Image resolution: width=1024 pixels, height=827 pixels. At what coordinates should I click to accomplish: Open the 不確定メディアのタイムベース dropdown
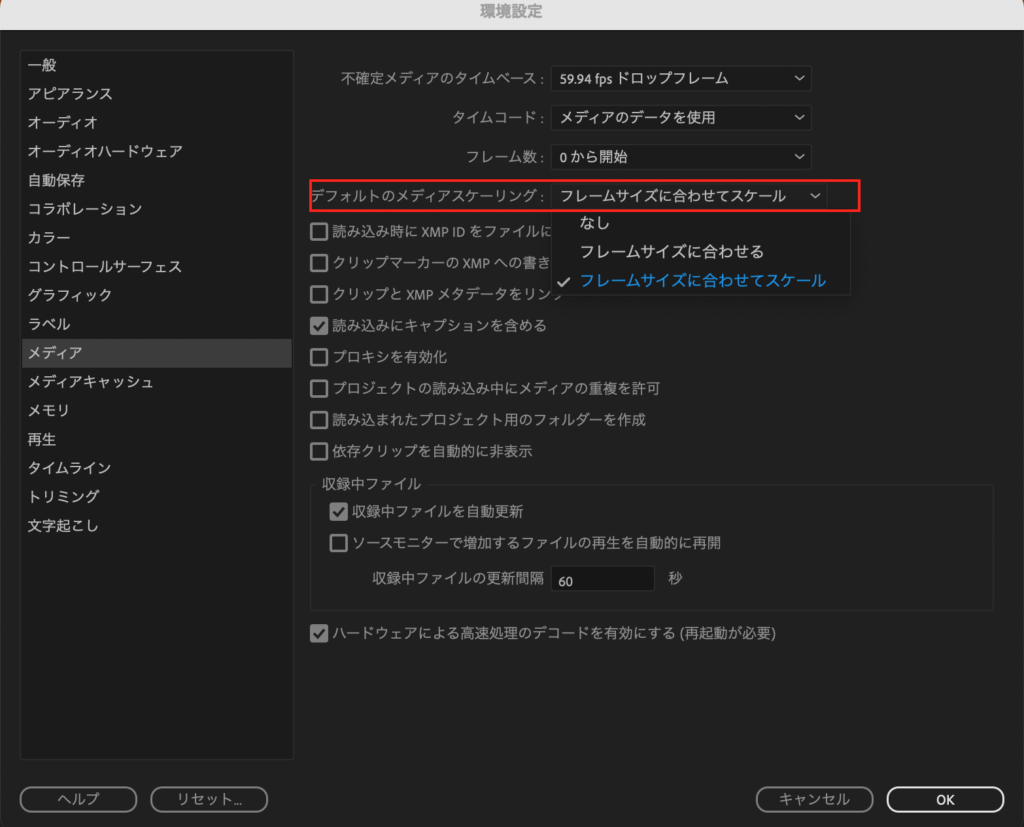tap(680, 78)
